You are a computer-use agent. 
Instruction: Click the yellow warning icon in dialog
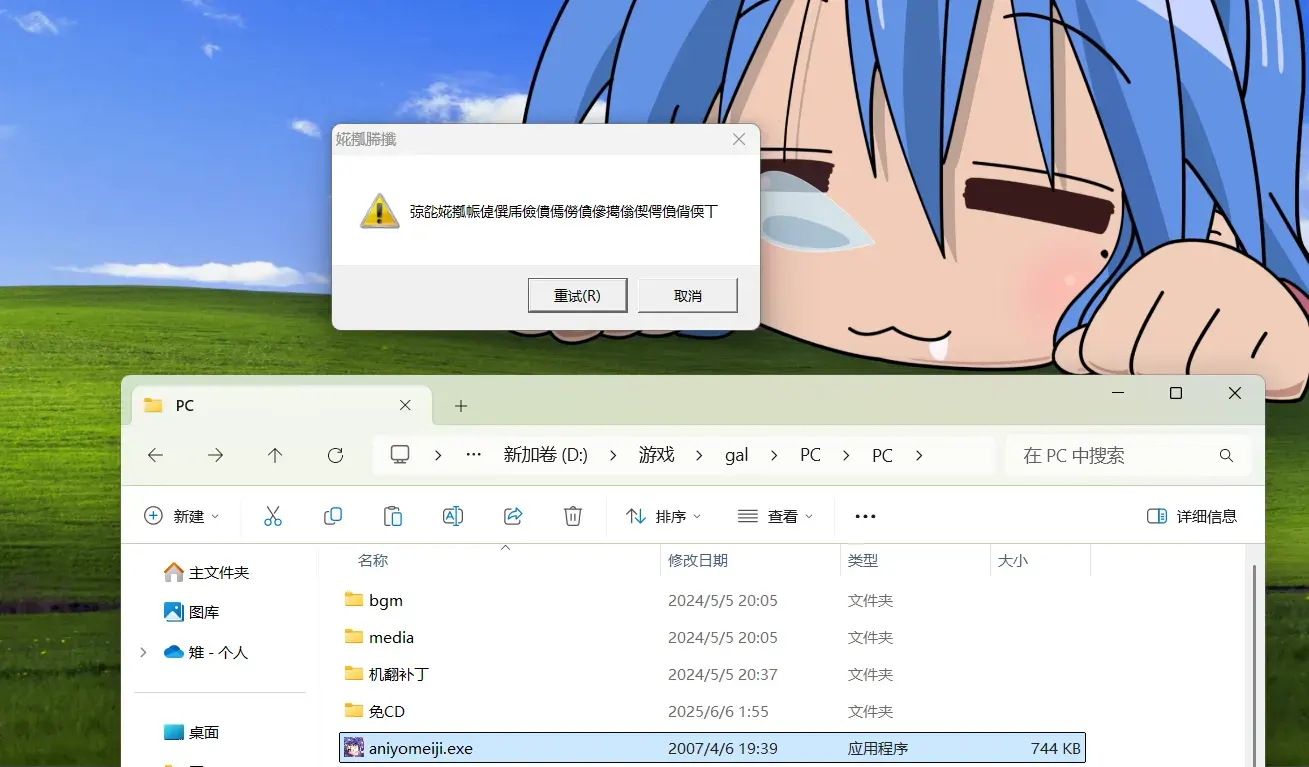click(380, 211)
